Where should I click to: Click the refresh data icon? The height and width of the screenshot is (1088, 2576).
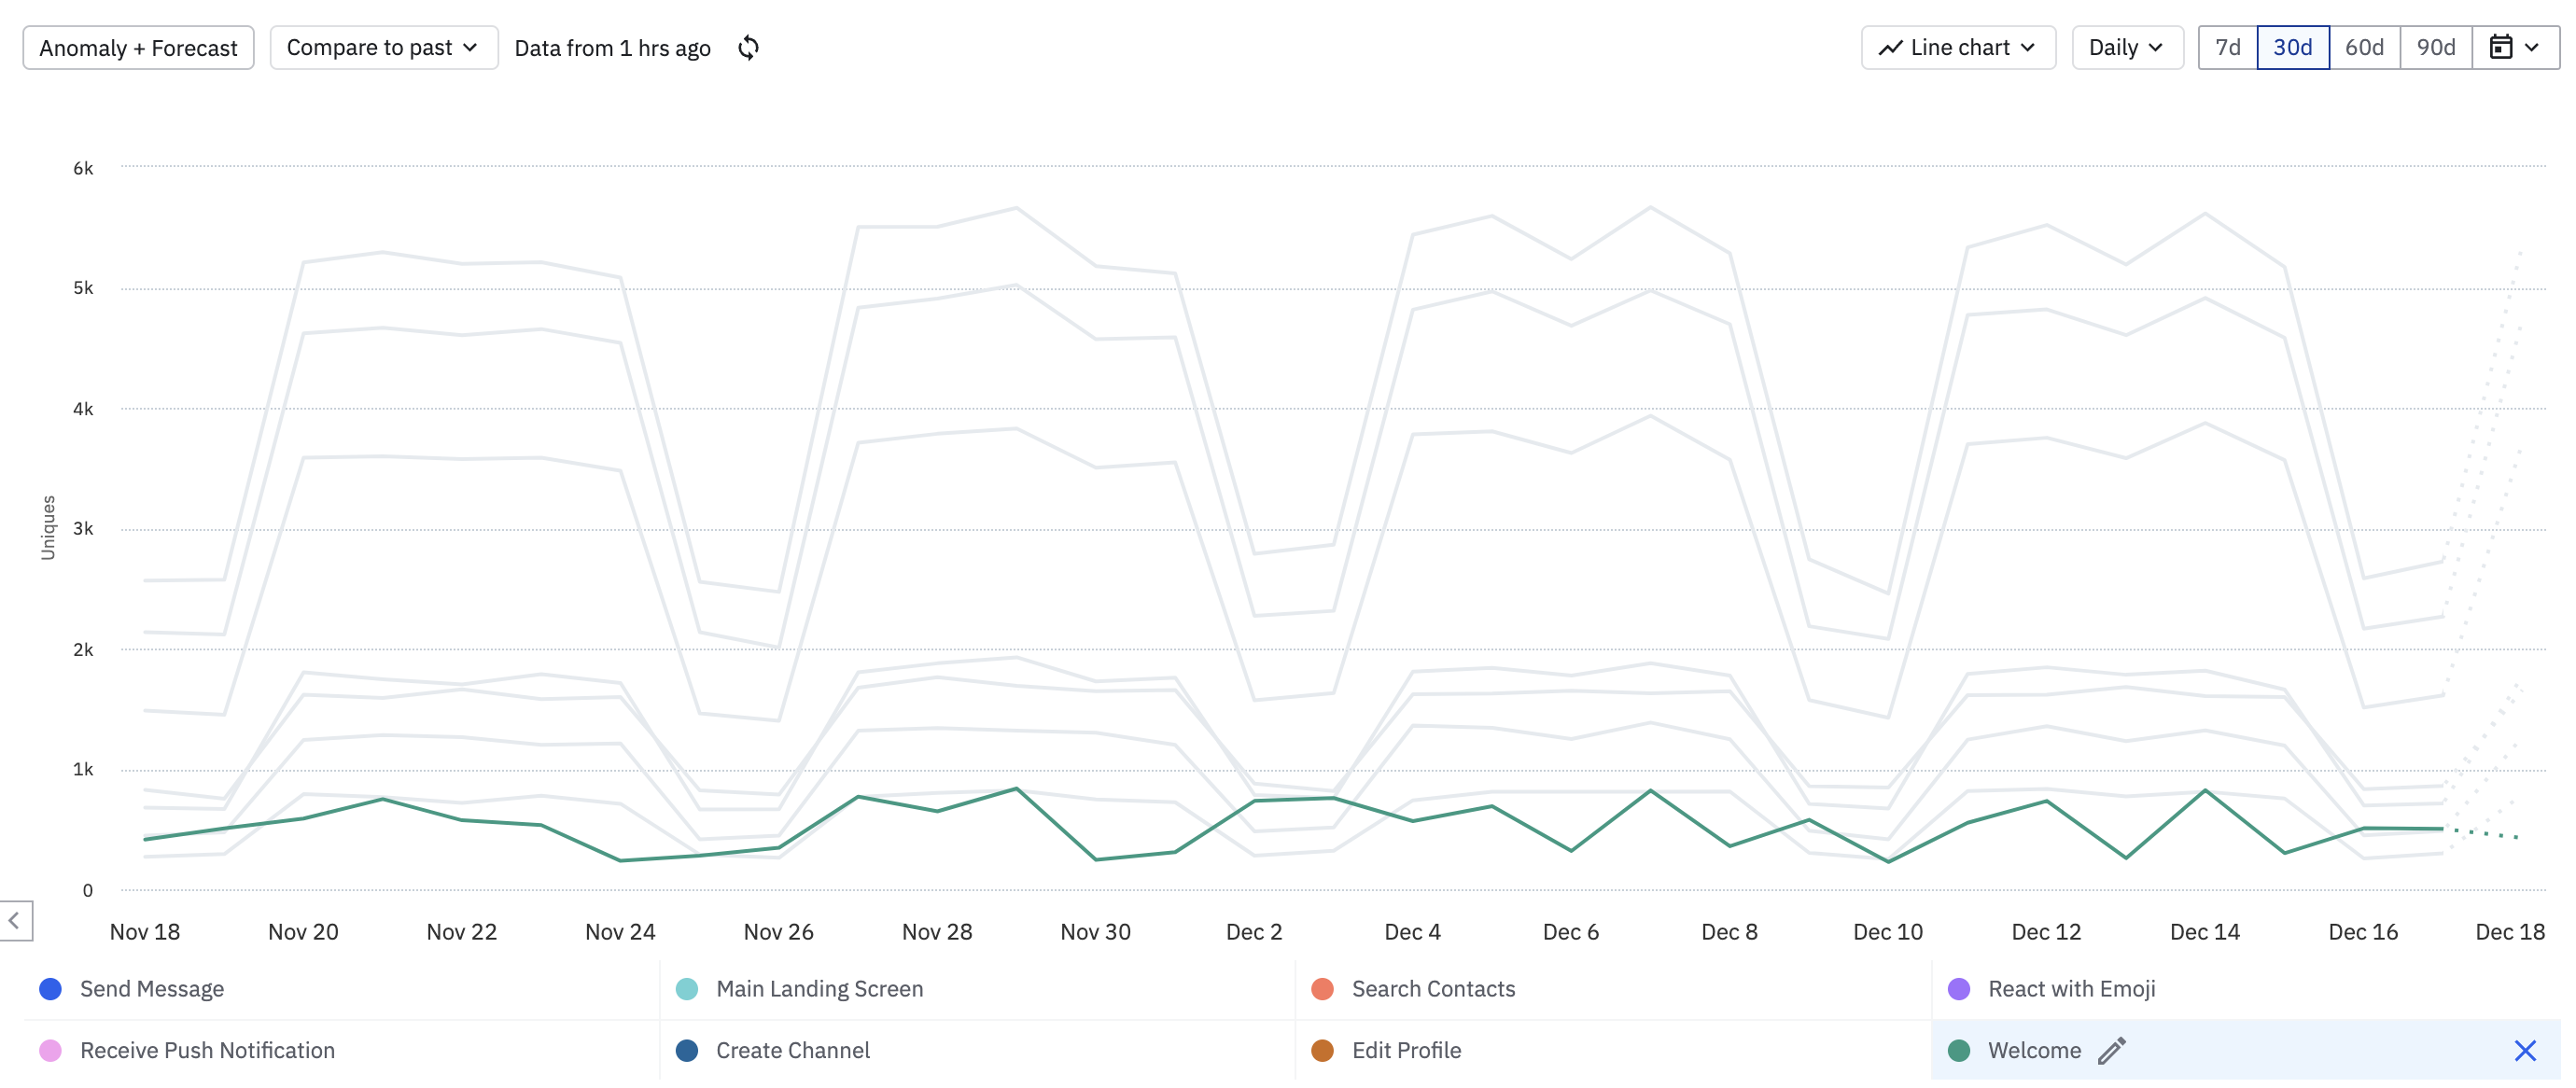[x=748, y=48]
